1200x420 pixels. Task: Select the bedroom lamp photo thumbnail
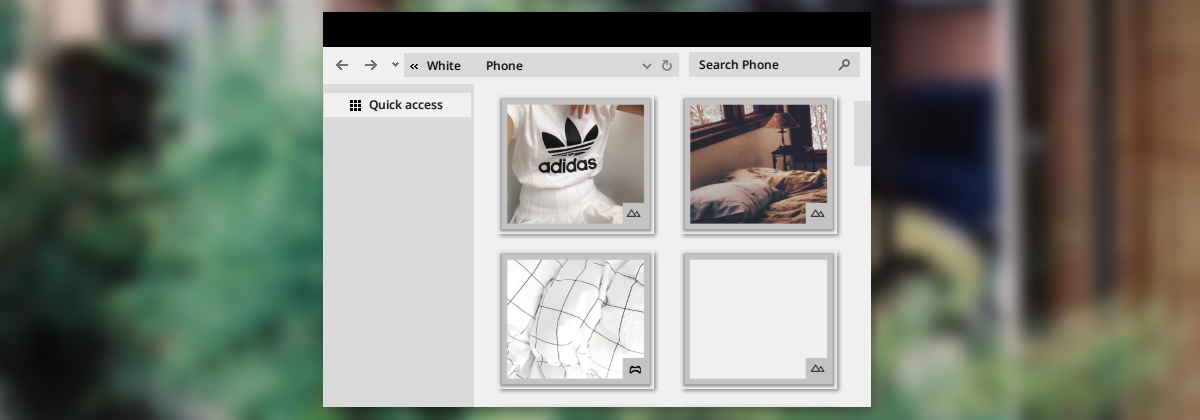point(759,164)
